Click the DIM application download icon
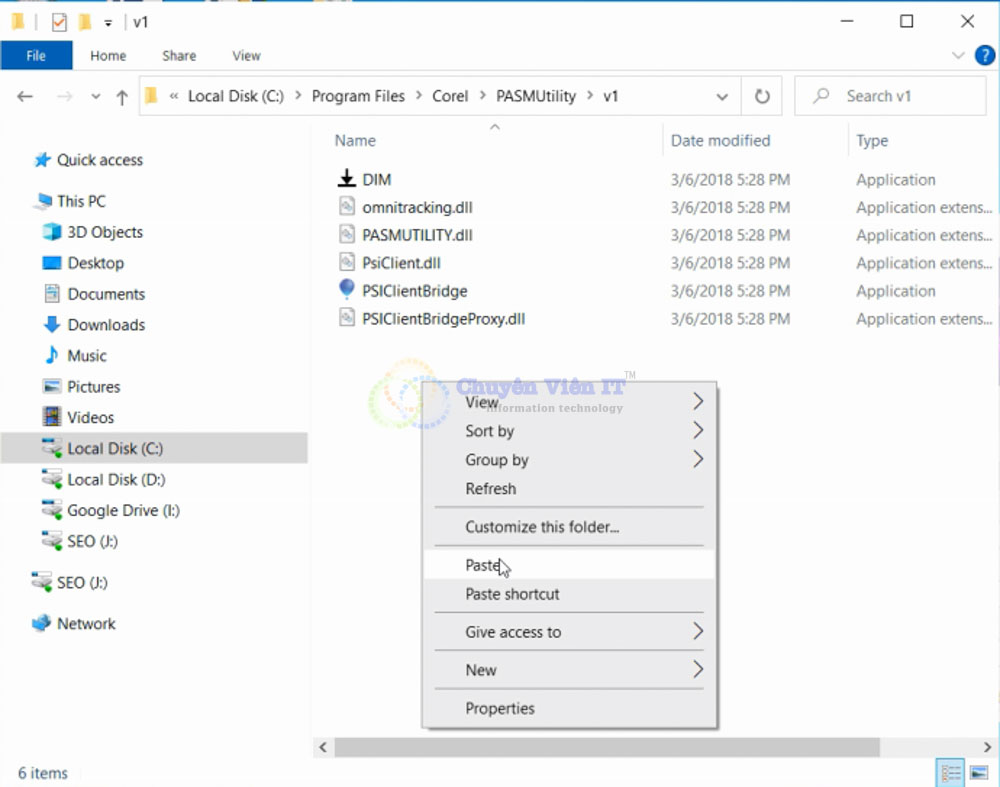 (346, 179)
